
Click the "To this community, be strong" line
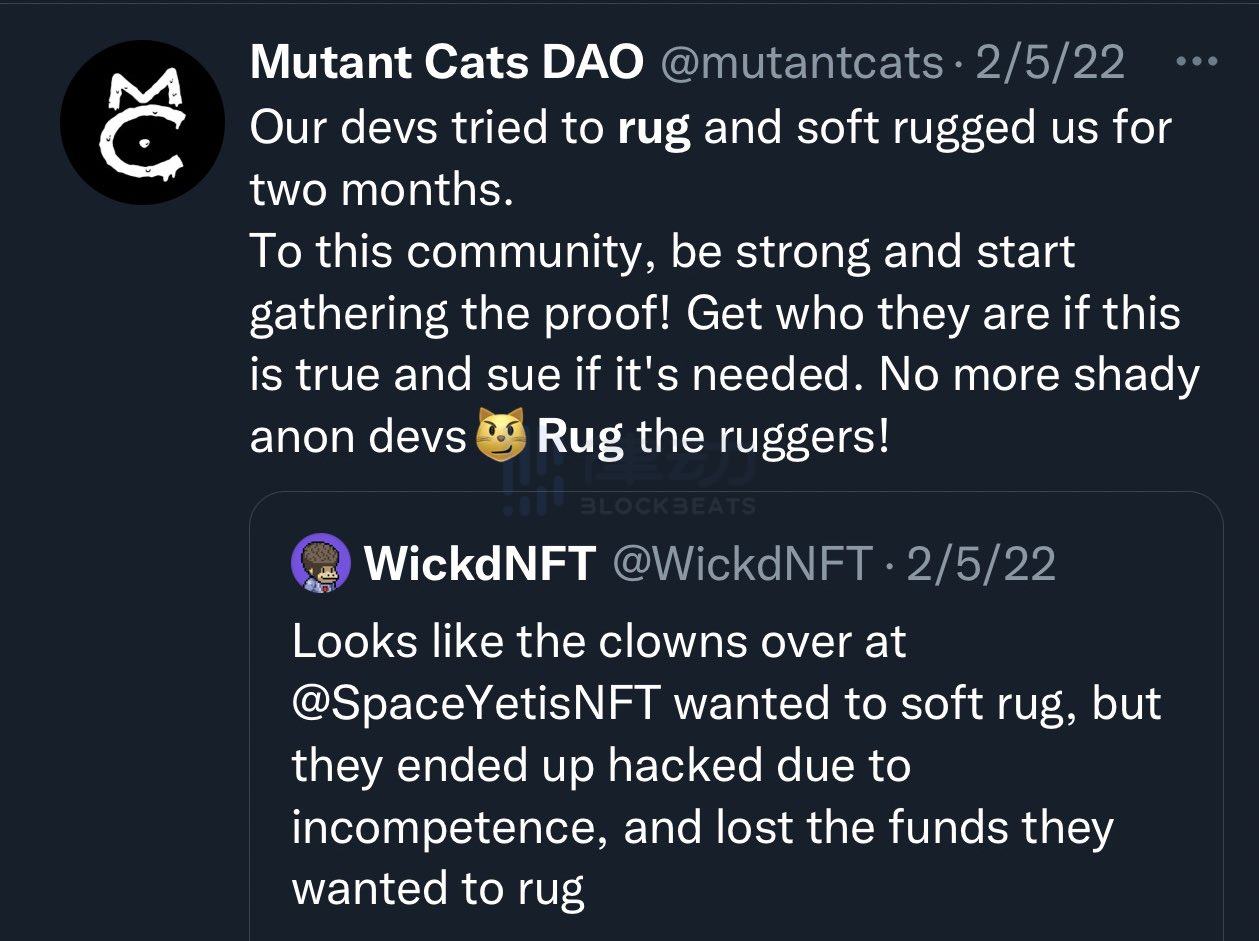[662, 251]
